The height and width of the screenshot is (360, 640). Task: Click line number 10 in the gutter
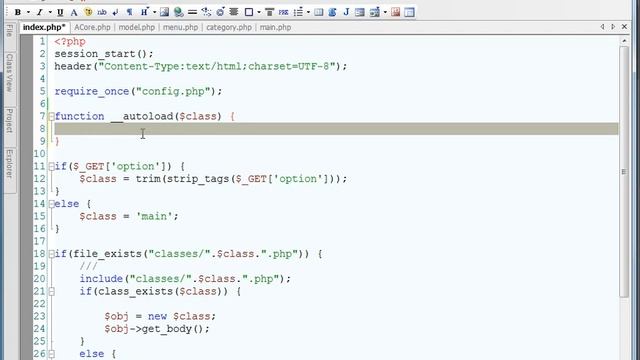(x=40, y=154)
